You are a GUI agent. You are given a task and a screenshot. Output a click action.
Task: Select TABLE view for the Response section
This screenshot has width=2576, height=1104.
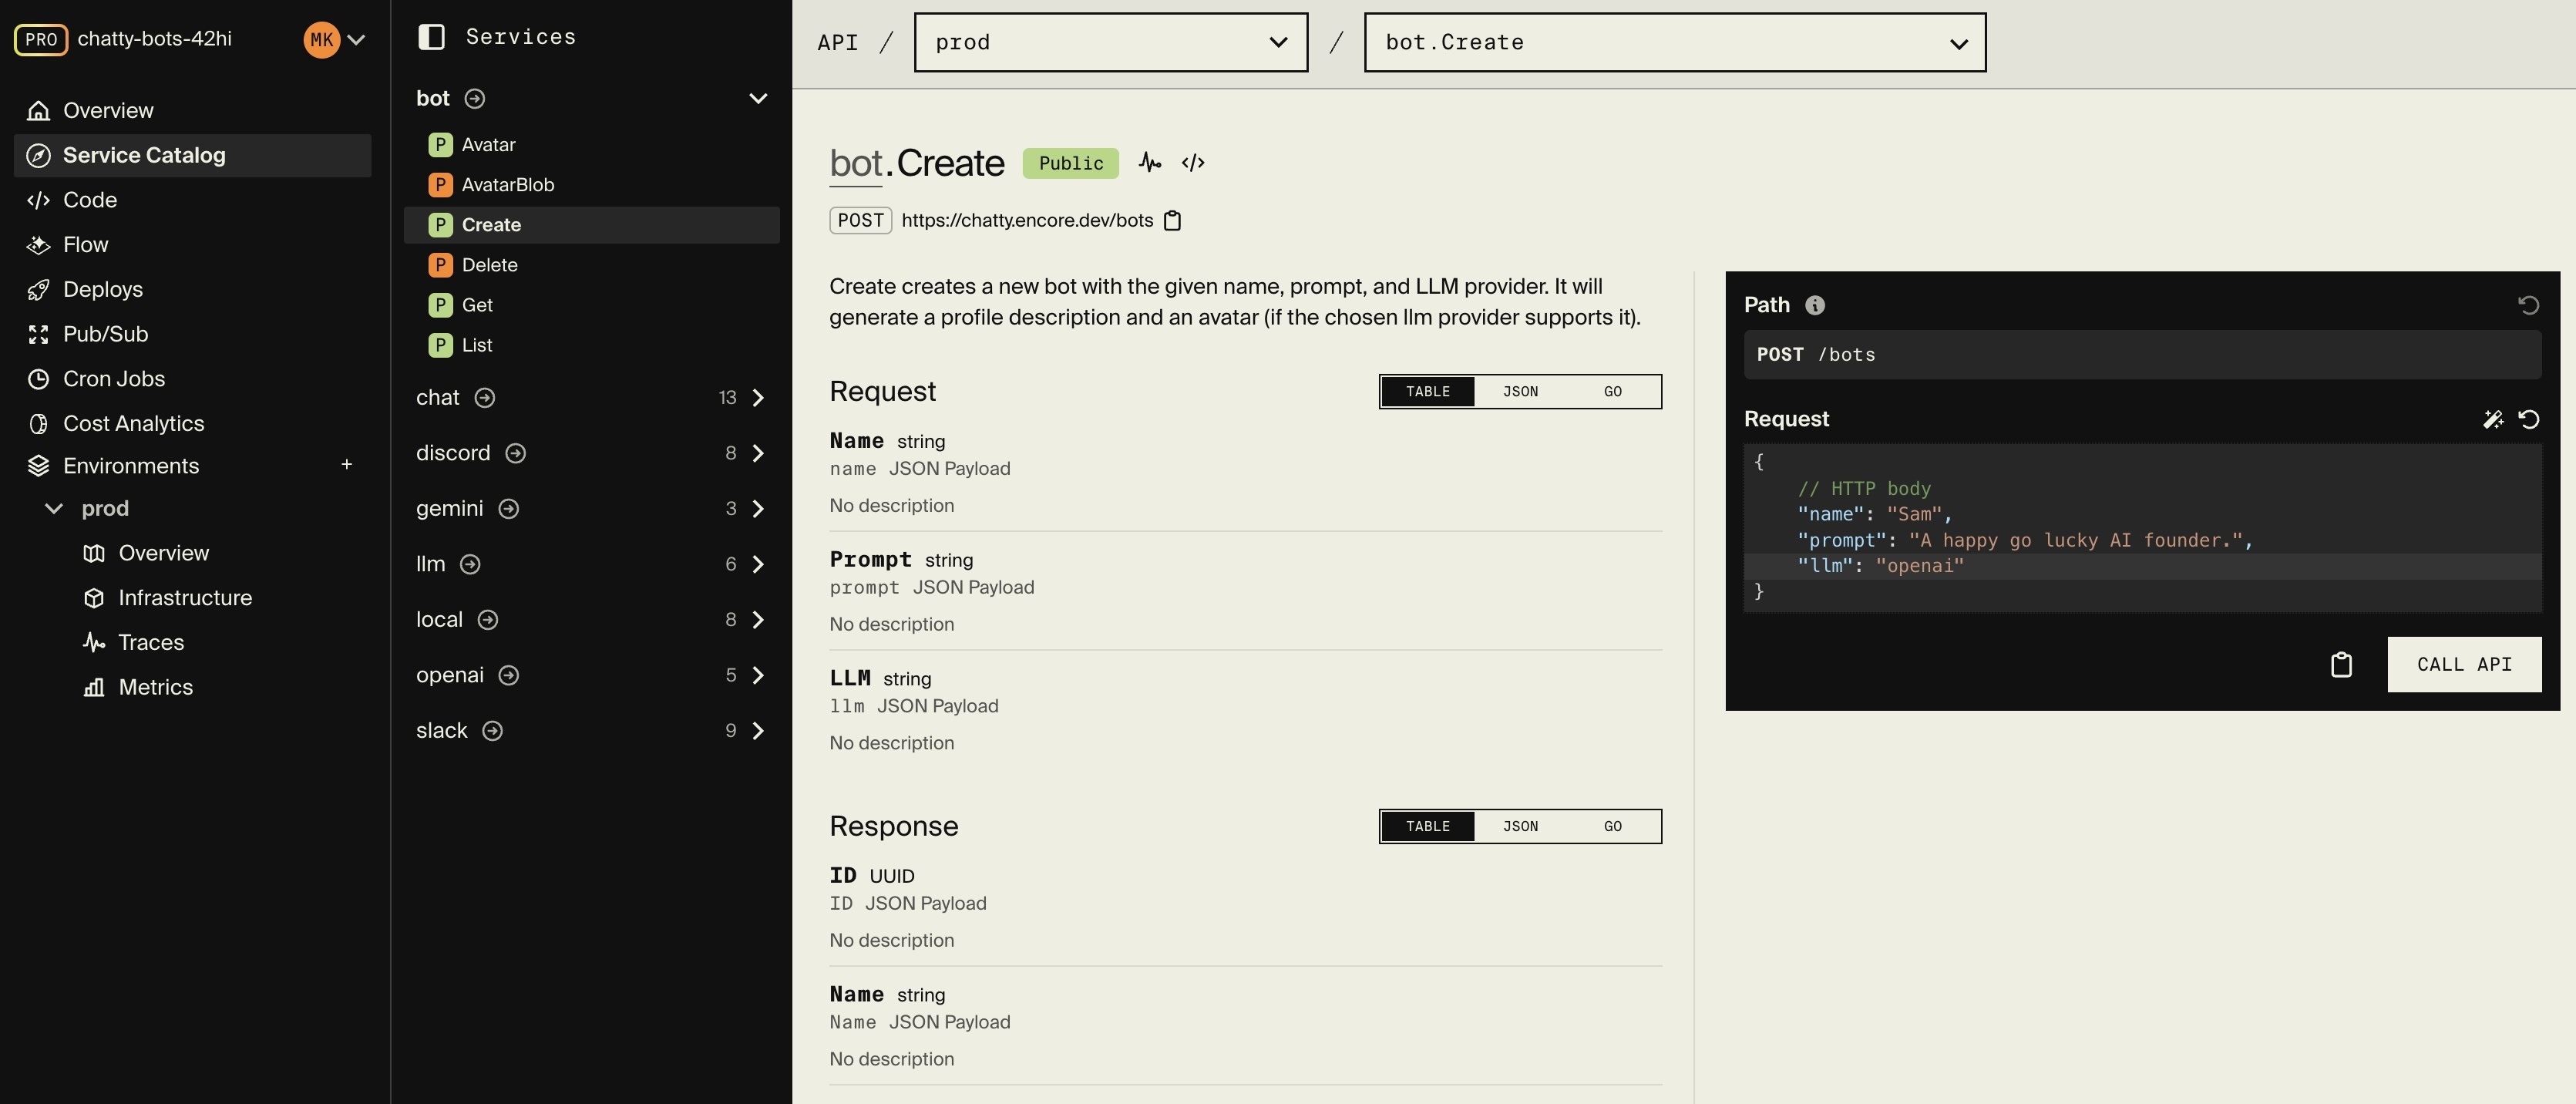pyautogui.click(x=1427, y=826)
